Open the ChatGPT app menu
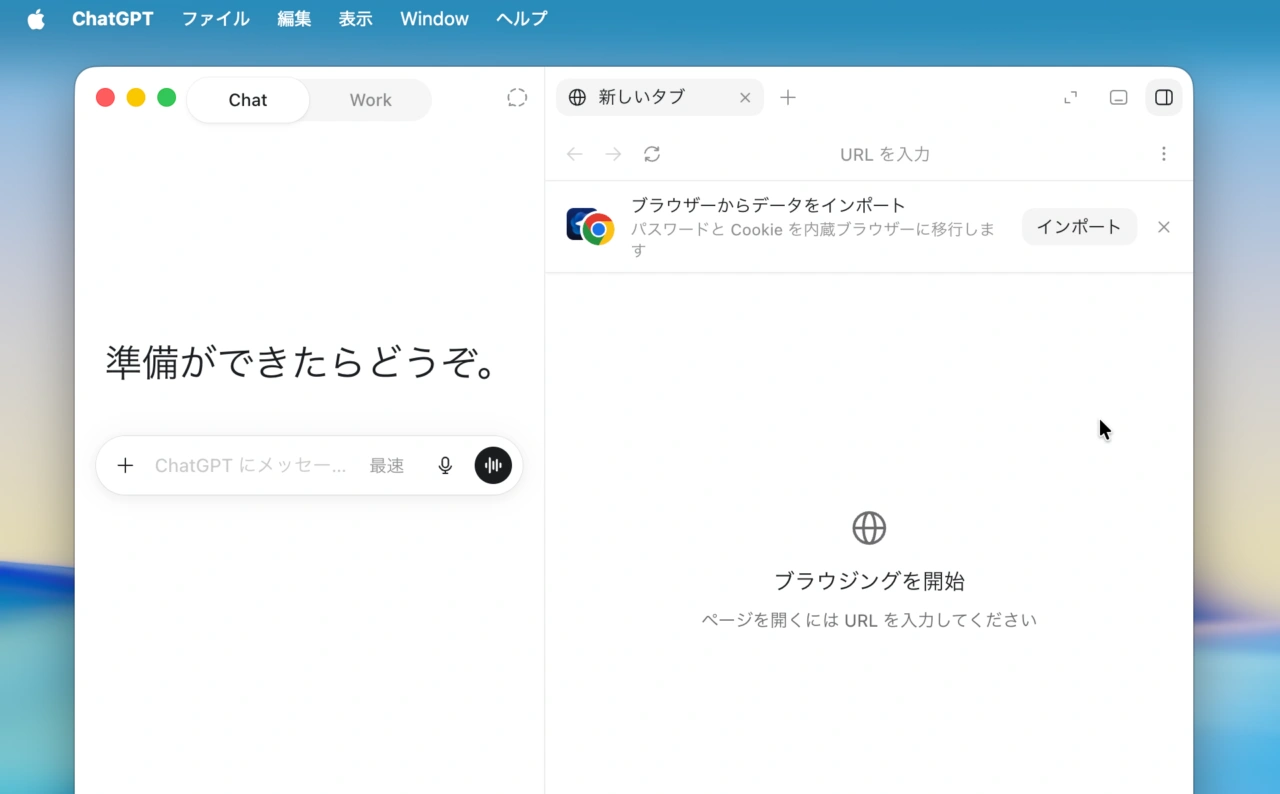 pyautogui.click(x=113, y=19)
